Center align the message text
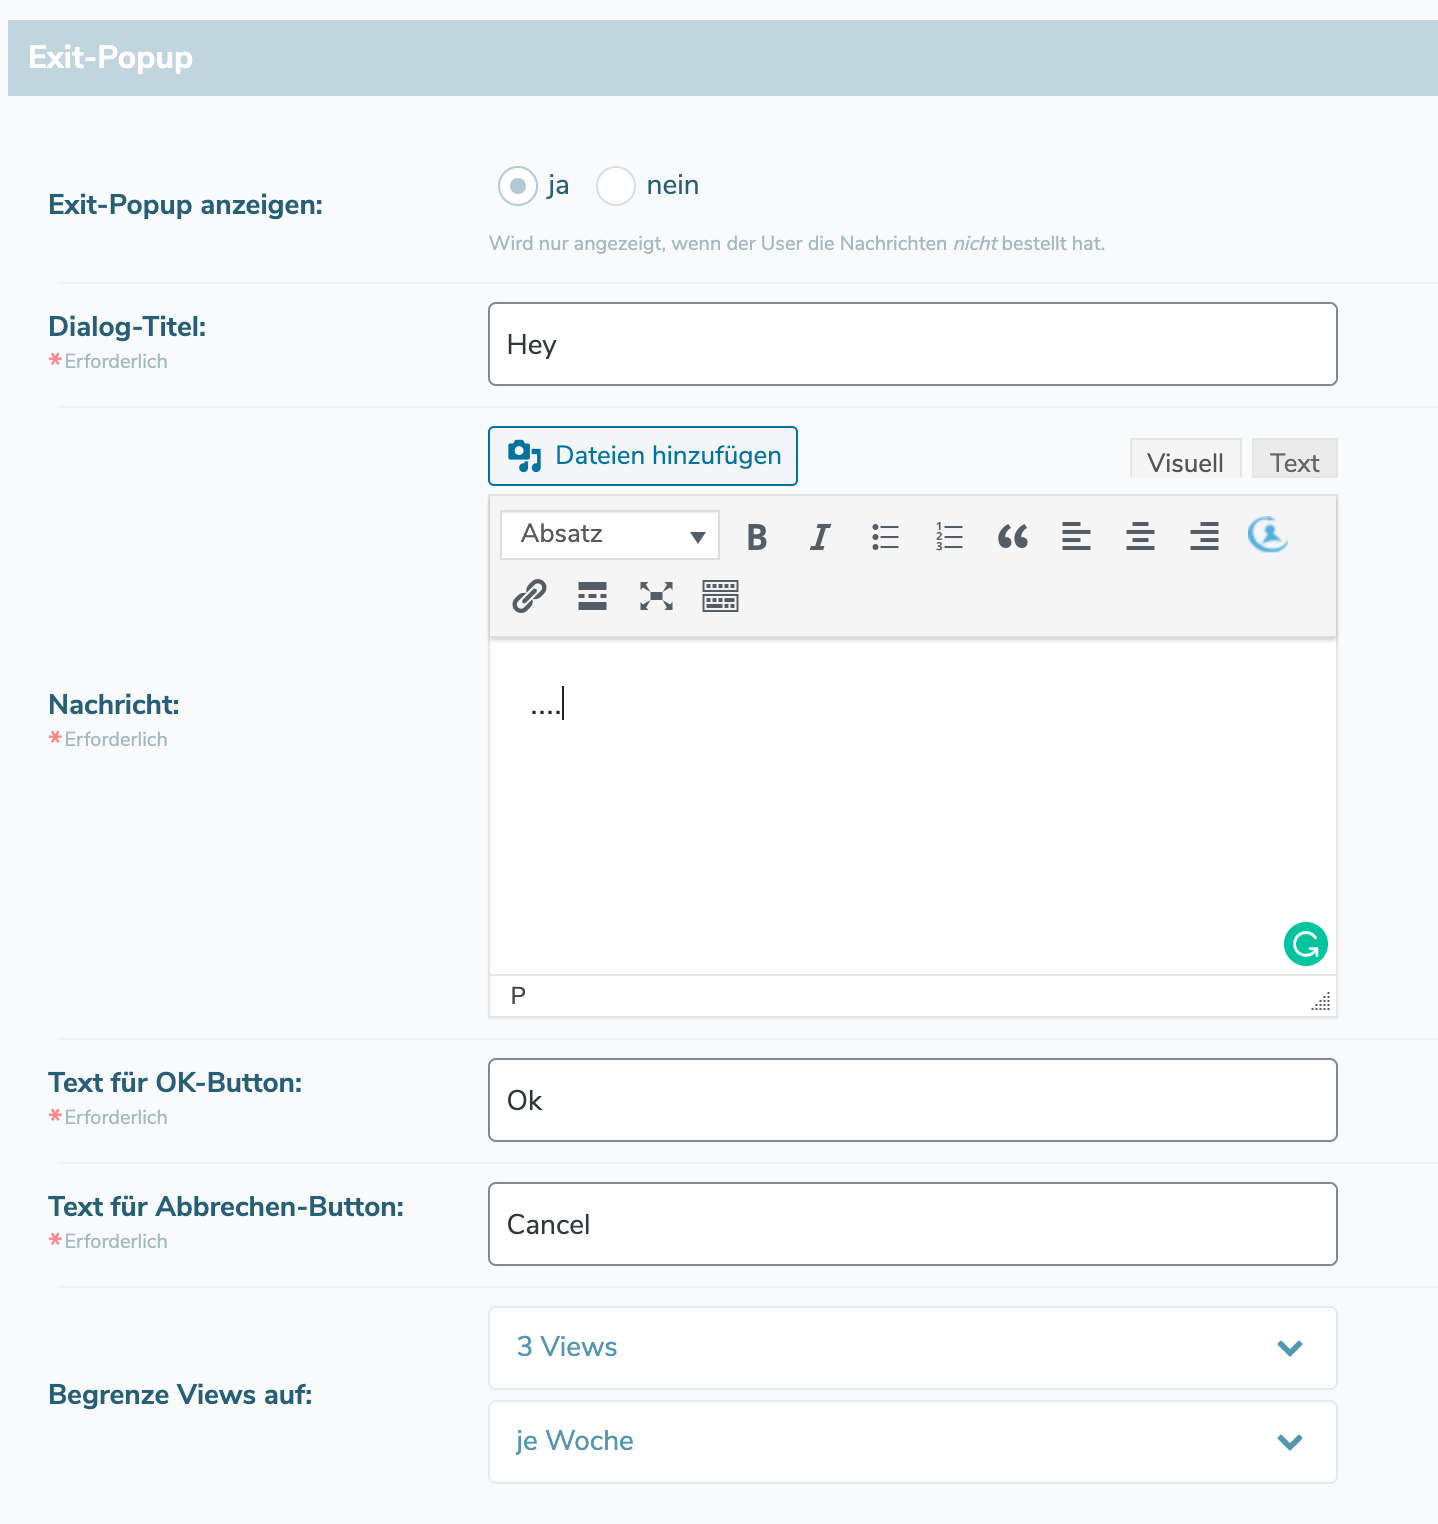 pos(1140,537)
